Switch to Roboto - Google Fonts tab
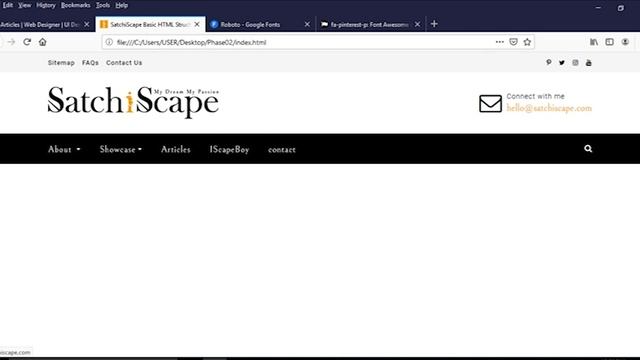This screenshot has height=360, width=640. click(261, 24)
